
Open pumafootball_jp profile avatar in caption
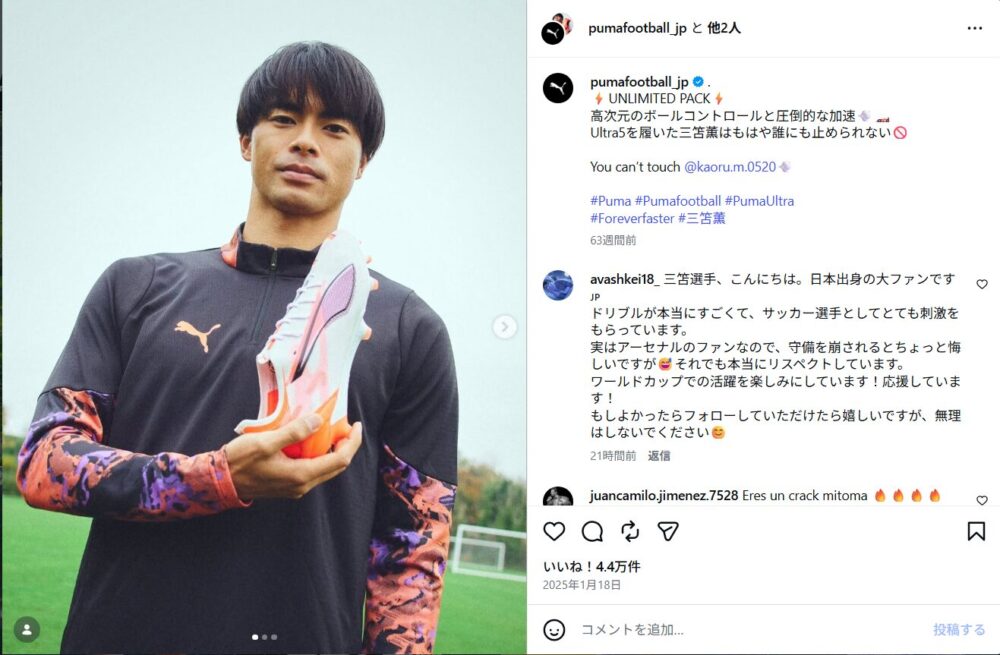coord(557,87)
